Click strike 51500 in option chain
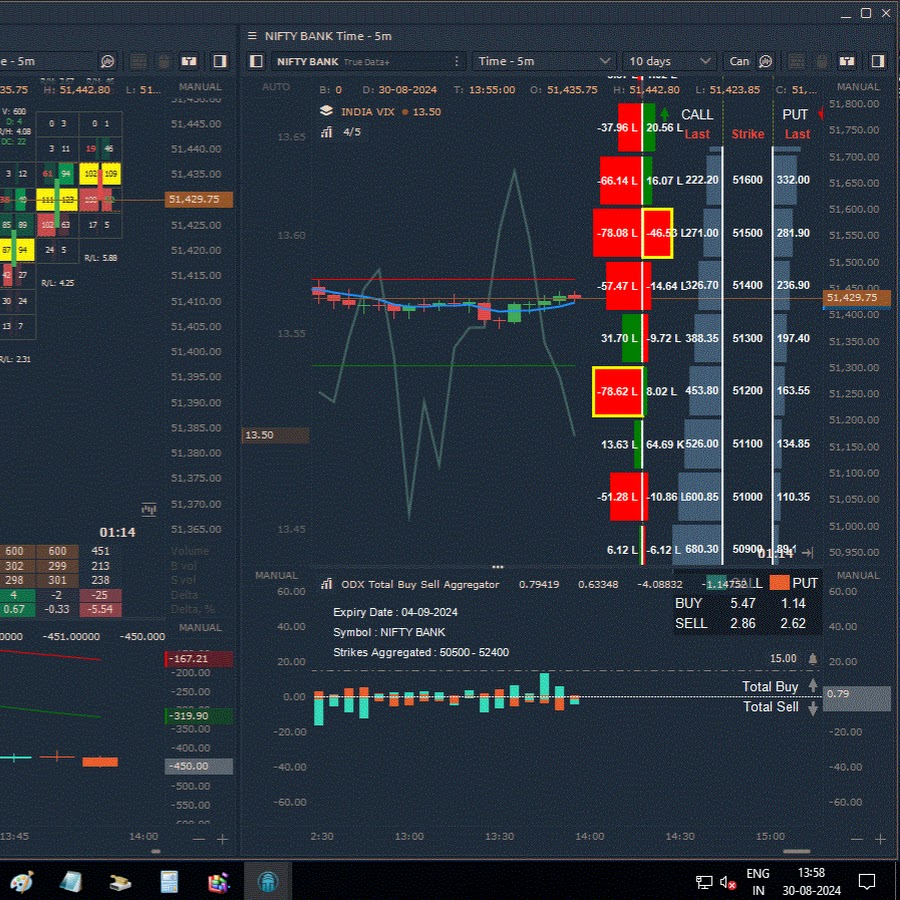This screenshot has height=900, width=900. tap(747, 233)
